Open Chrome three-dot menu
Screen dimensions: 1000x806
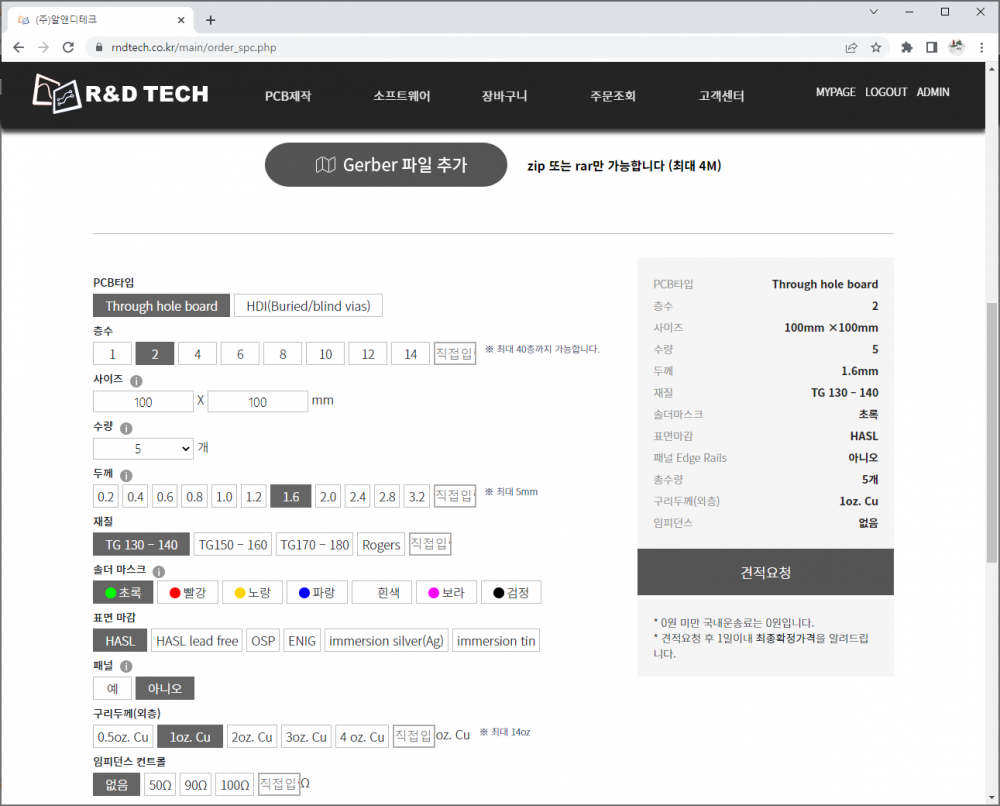pos(981,47)
